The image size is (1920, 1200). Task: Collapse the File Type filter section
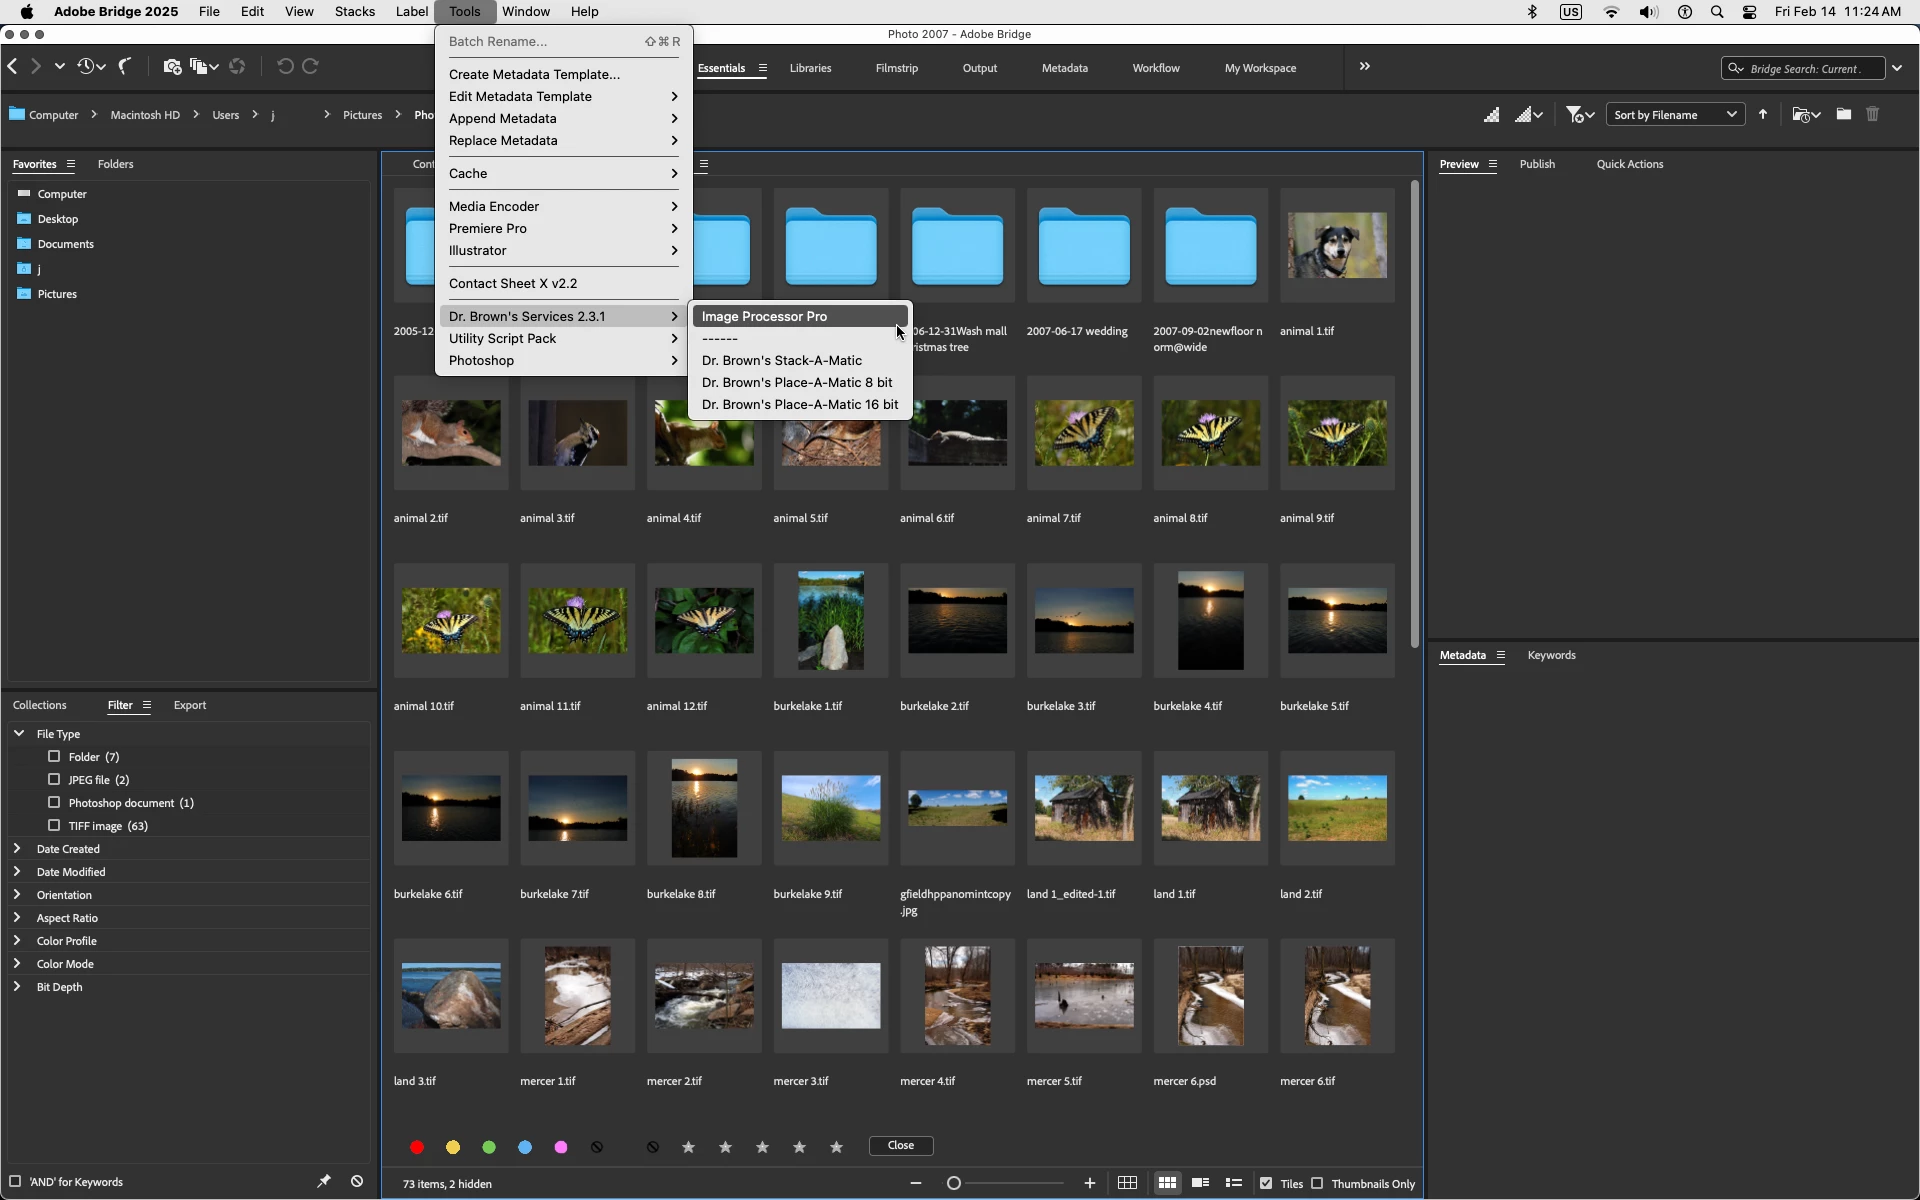[18, 733]
